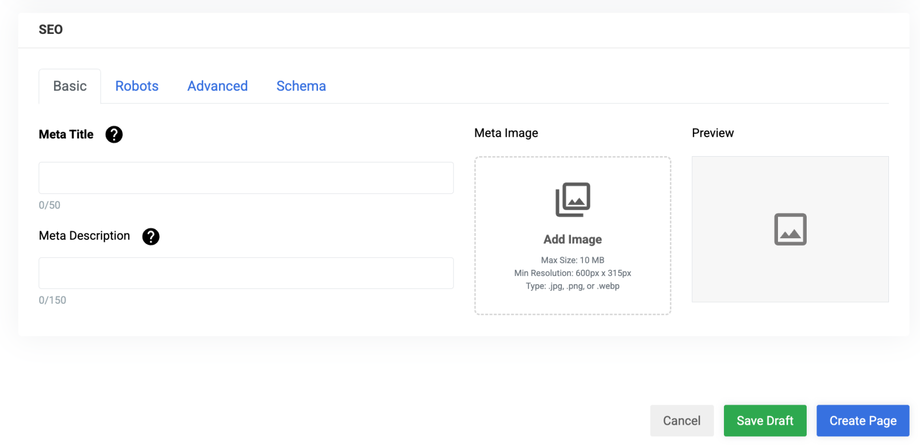Click the green Save Draft button
This screenshot has height=446, width=920.
(765, 421)
